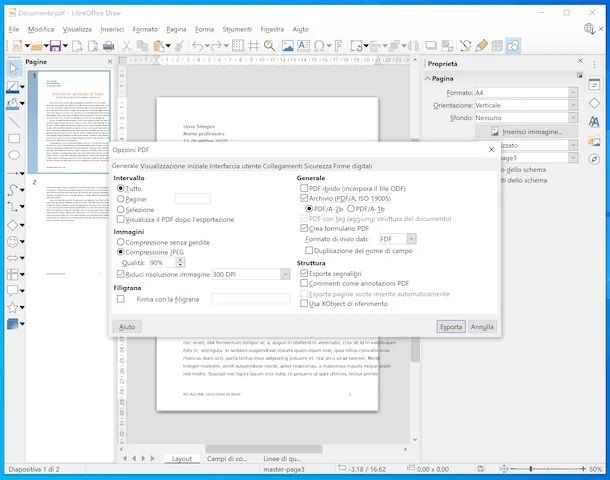Screen dimensions: 610x480
Task: Select the Stars and Banners tool
Action: [x=12, y=307]
